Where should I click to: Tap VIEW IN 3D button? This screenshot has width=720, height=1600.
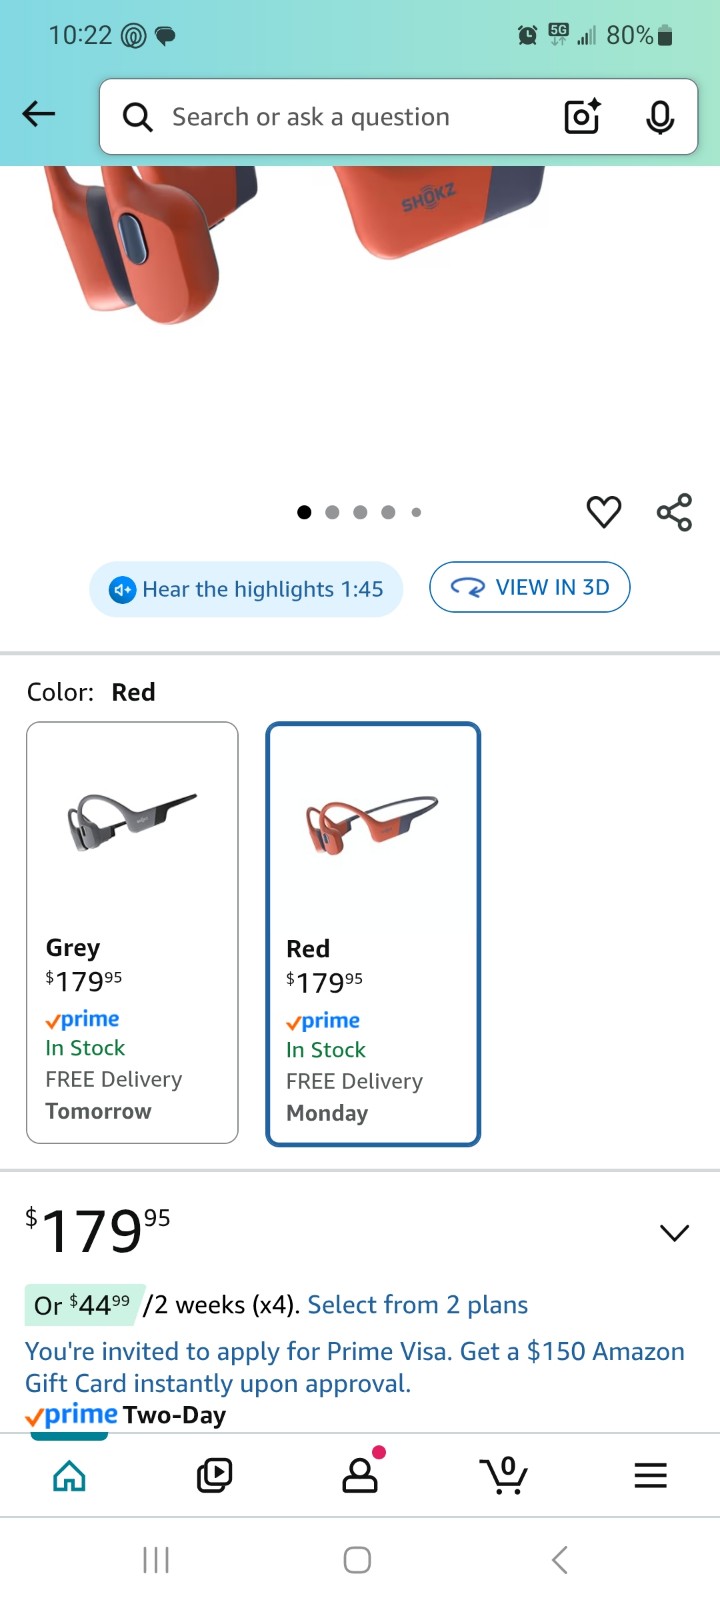coord(530,587)
